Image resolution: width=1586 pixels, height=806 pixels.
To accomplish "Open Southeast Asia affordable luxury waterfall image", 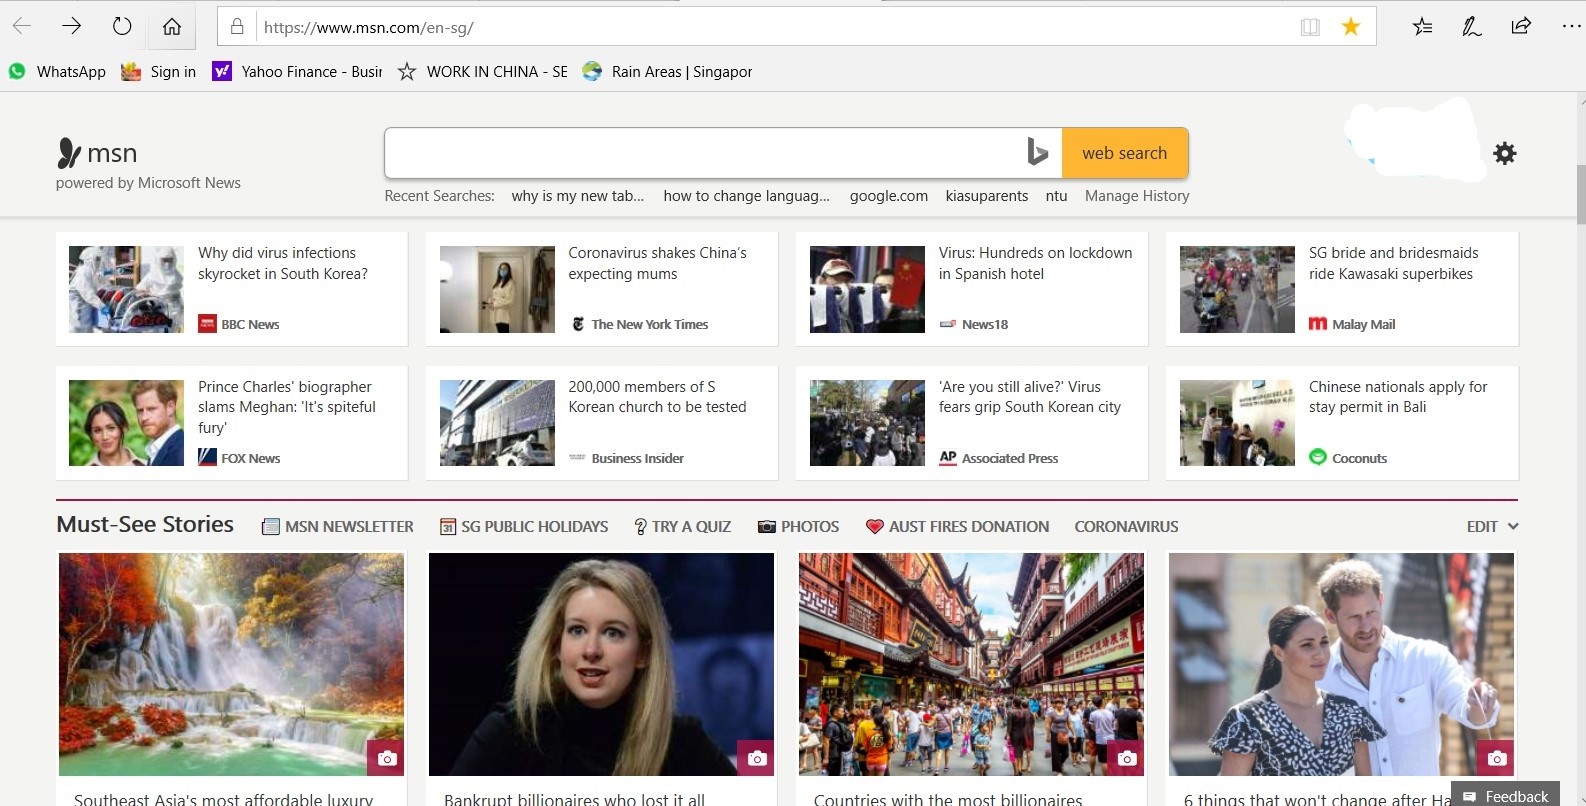I will (x=232, y=664).
